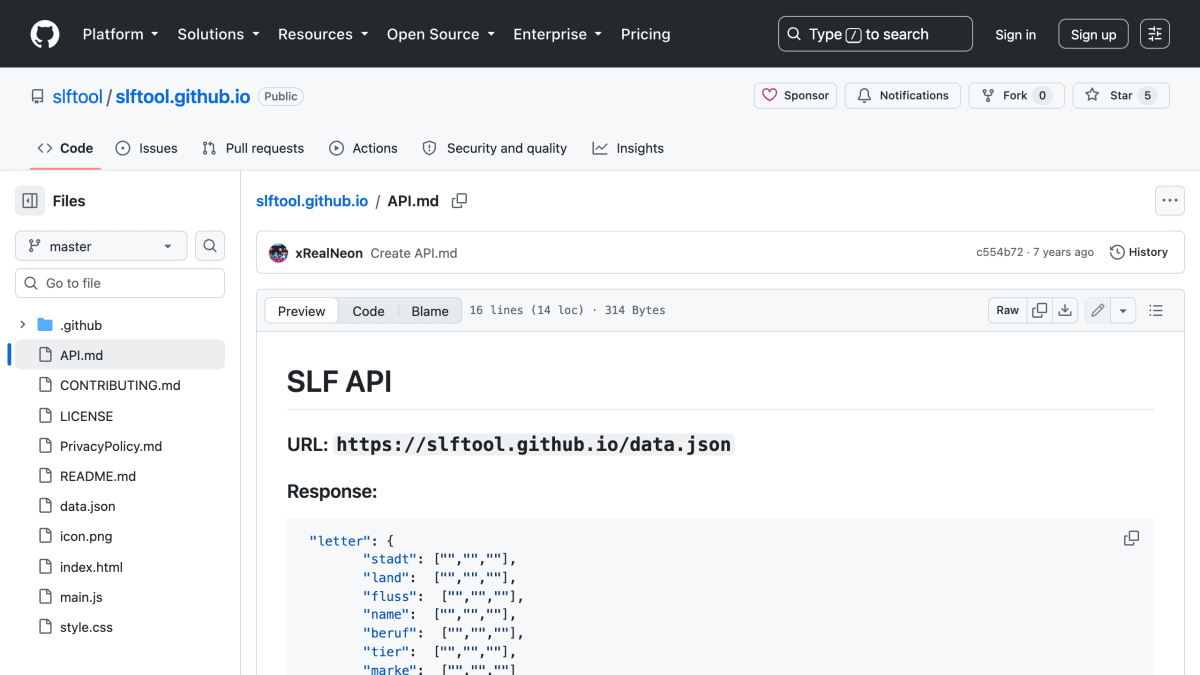Click the edit pencil icon
Viewport: 1200px width, 675px height.
(x=1098, y=310)
